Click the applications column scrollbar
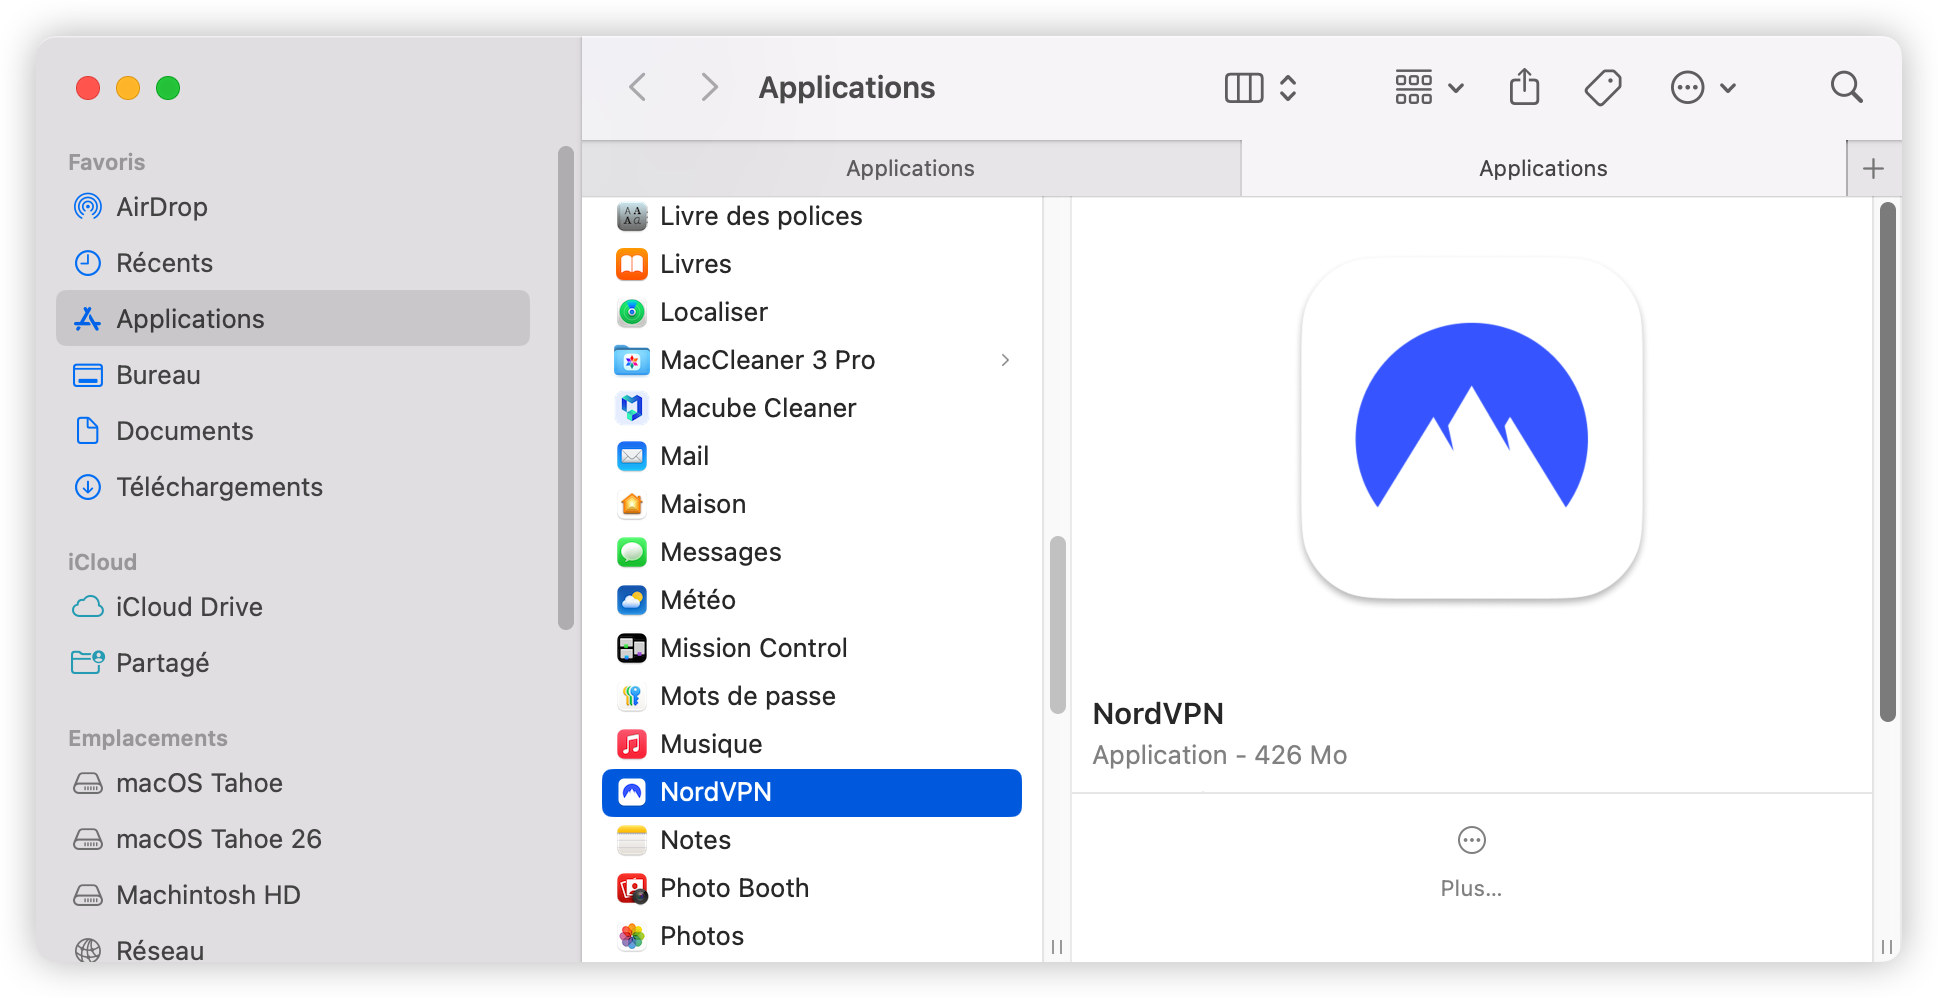The width and height of the screenshot is (1938, 998). tap(1057, 626)
